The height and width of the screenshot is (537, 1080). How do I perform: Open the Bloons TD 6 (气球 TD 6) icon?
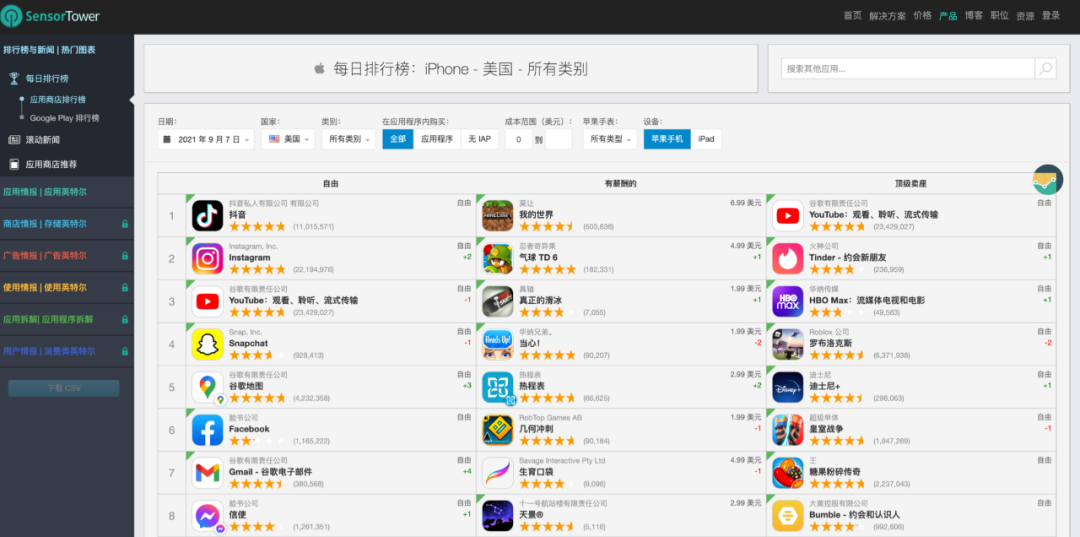tap(497, 258)
